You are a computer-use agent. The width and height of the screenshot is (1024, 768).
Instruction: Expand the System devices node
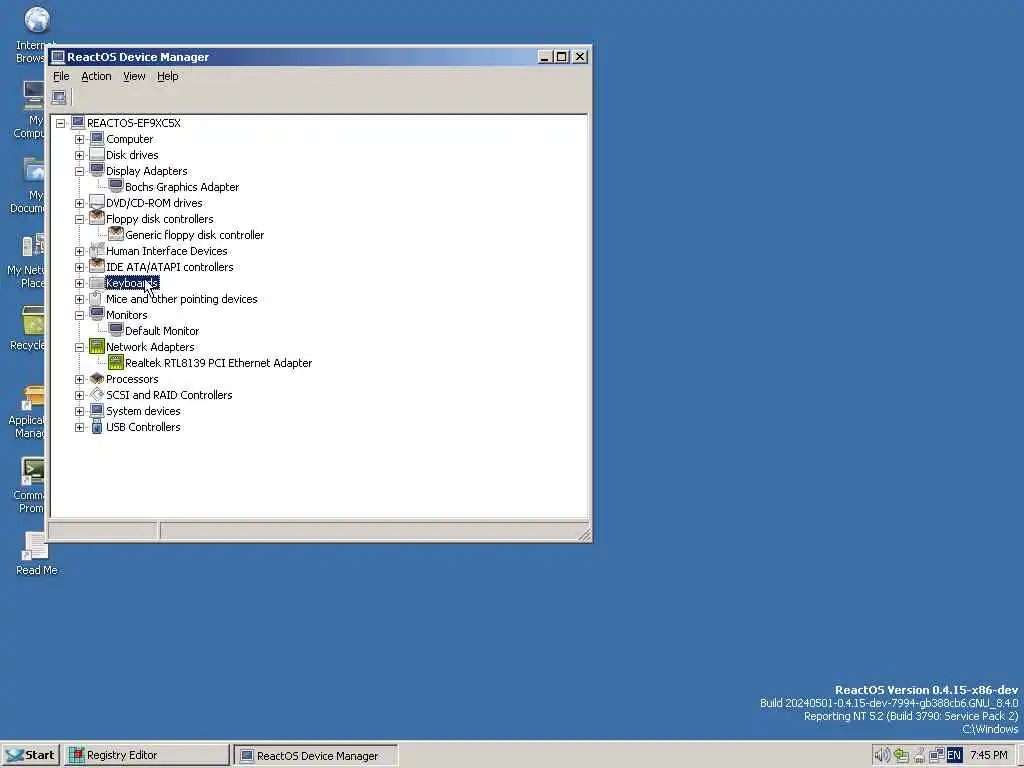click(80, 411)
